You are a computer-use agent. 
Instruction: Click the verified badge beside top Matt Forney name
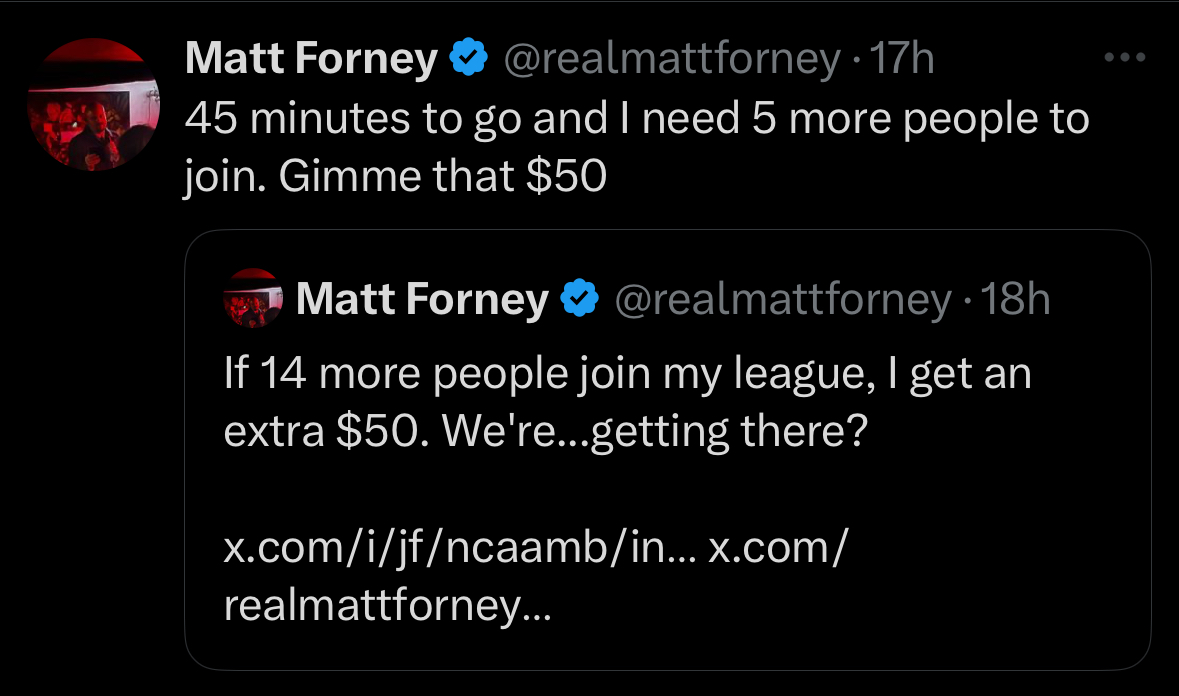[x=466, y=60]
